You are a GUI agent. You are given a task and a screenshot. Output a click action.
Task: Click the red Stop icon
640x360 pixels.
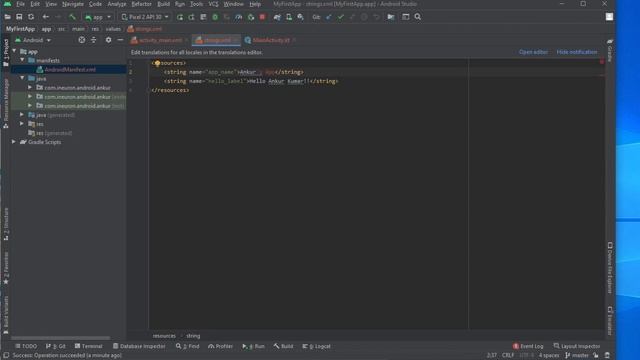pos(262,17)
